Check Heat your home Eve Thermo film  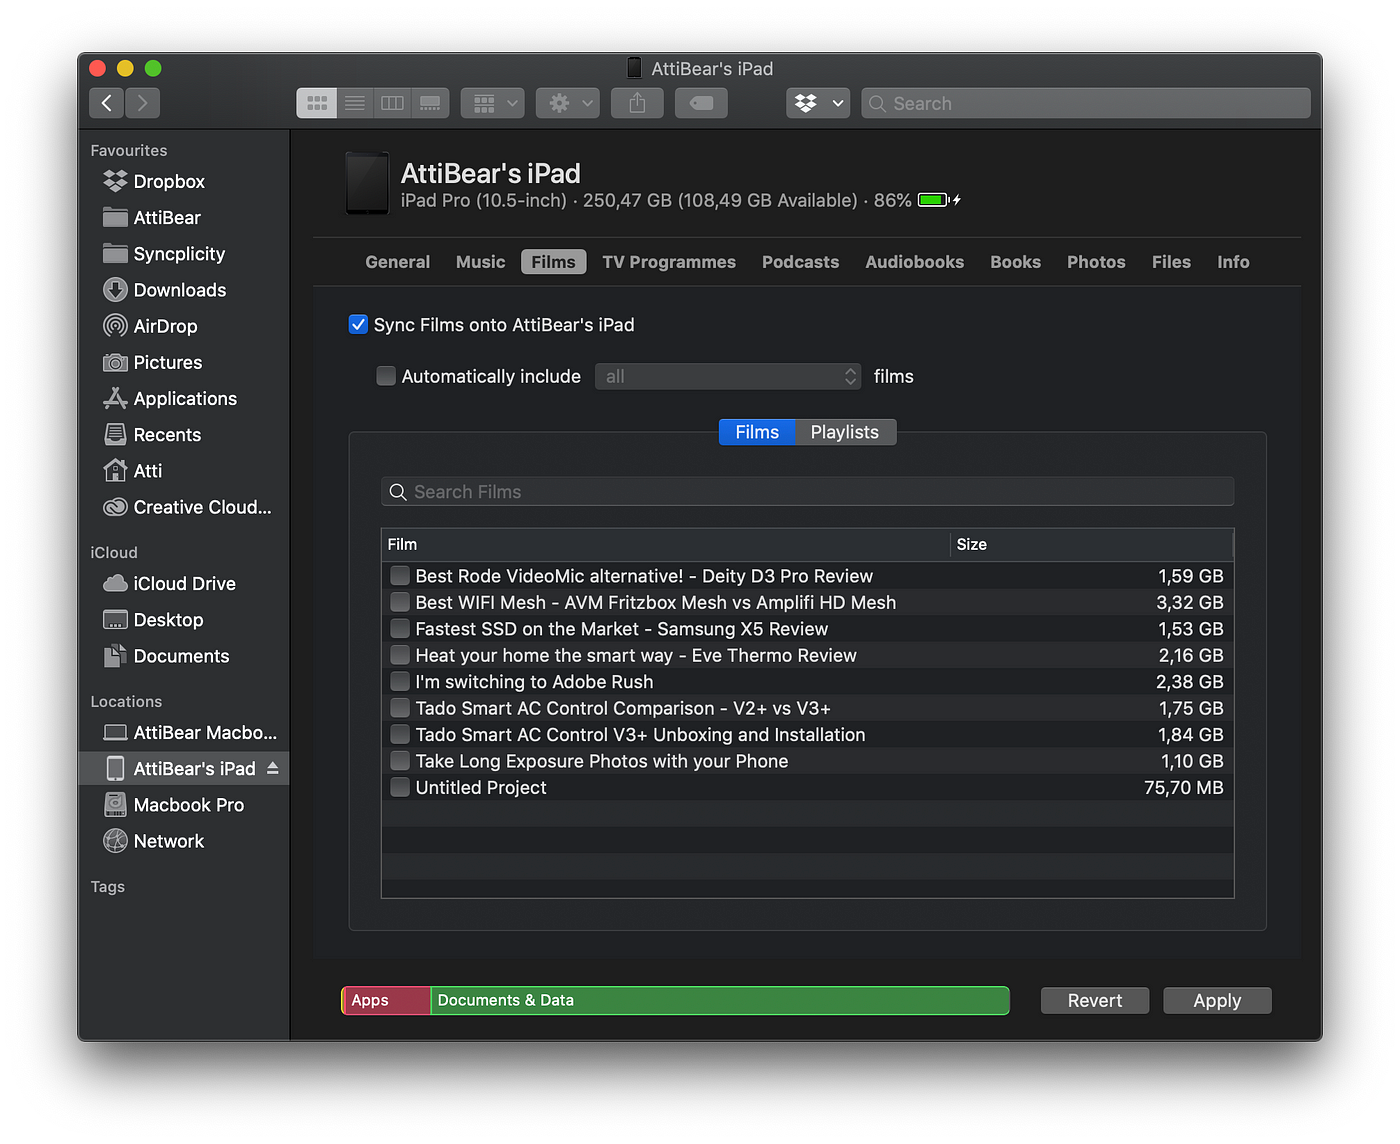click(400, 655)
